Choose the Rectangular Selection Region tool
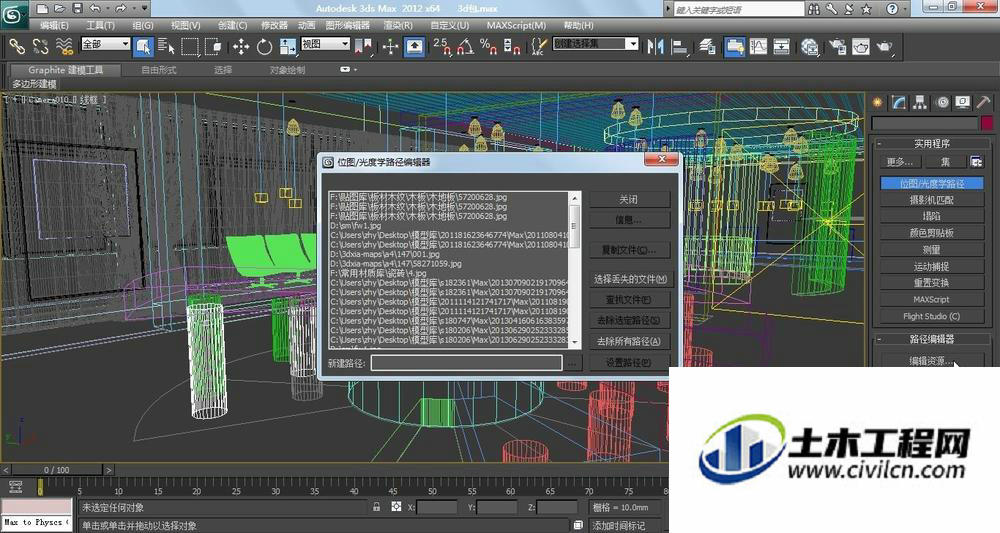This screenshot has height=533, width=1000. point(189,47)
